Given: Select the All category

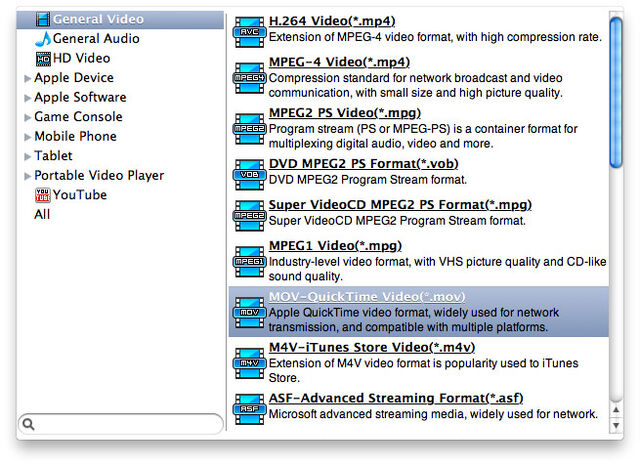Looking at the screenshot, I should point(42,215).
